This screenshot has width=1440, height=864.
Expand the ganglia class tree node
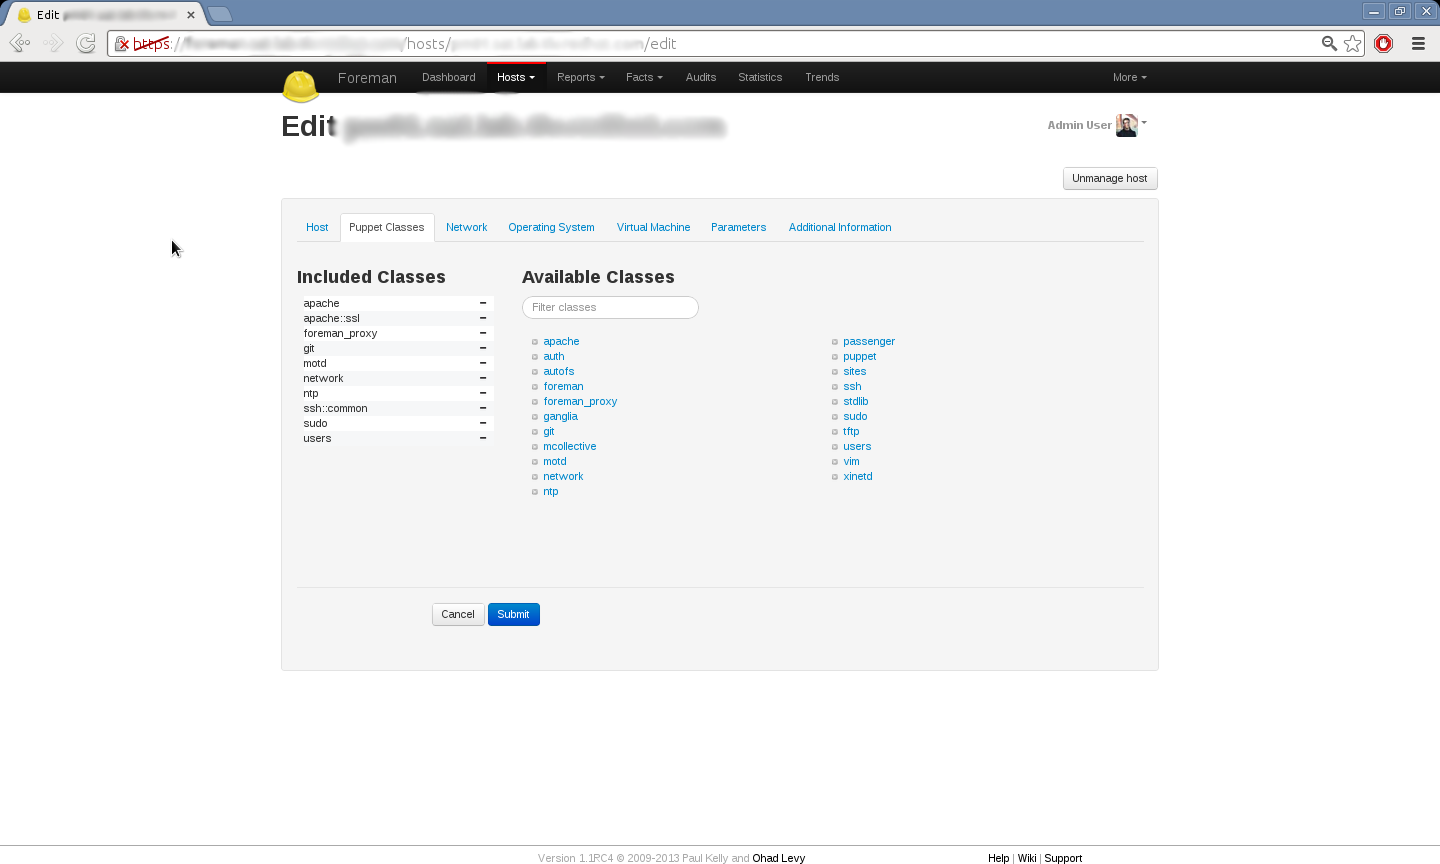[x=535, y=417]
